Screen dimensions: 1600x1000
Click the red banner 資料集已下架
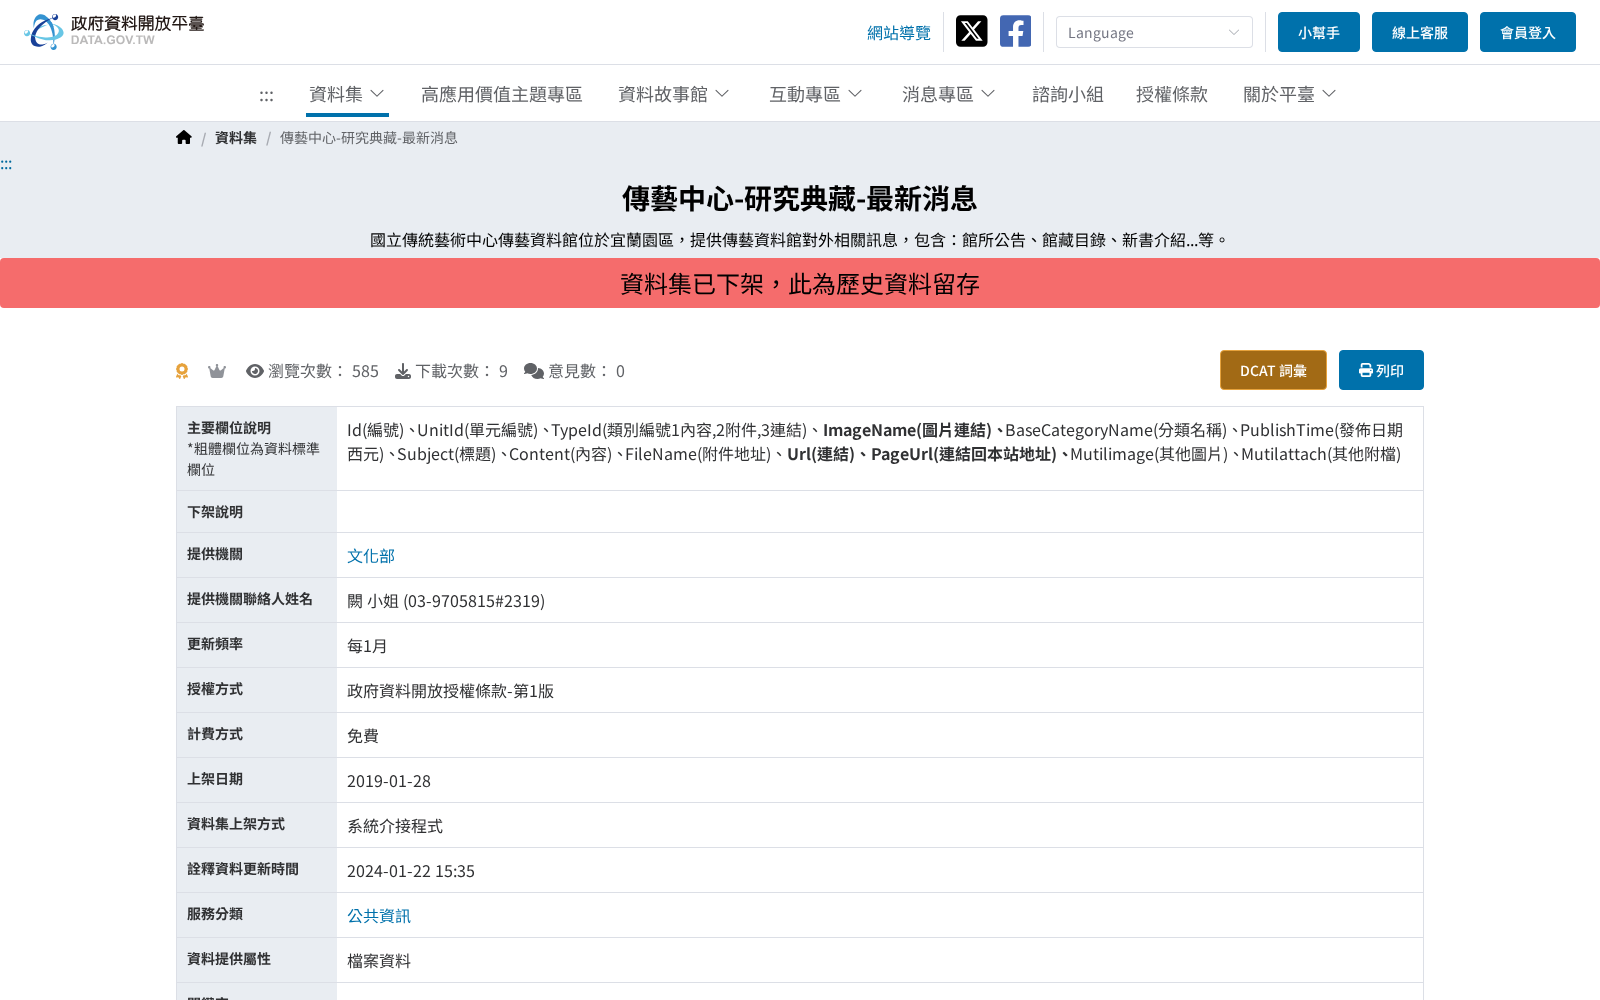[x=800, y=284]
